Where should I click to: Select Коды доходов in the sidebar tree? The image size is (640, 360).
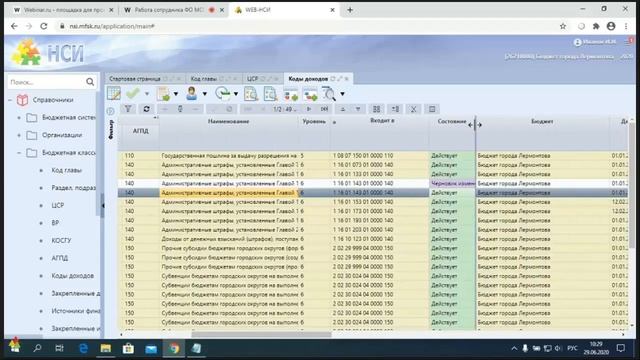[x=73, y=276]
